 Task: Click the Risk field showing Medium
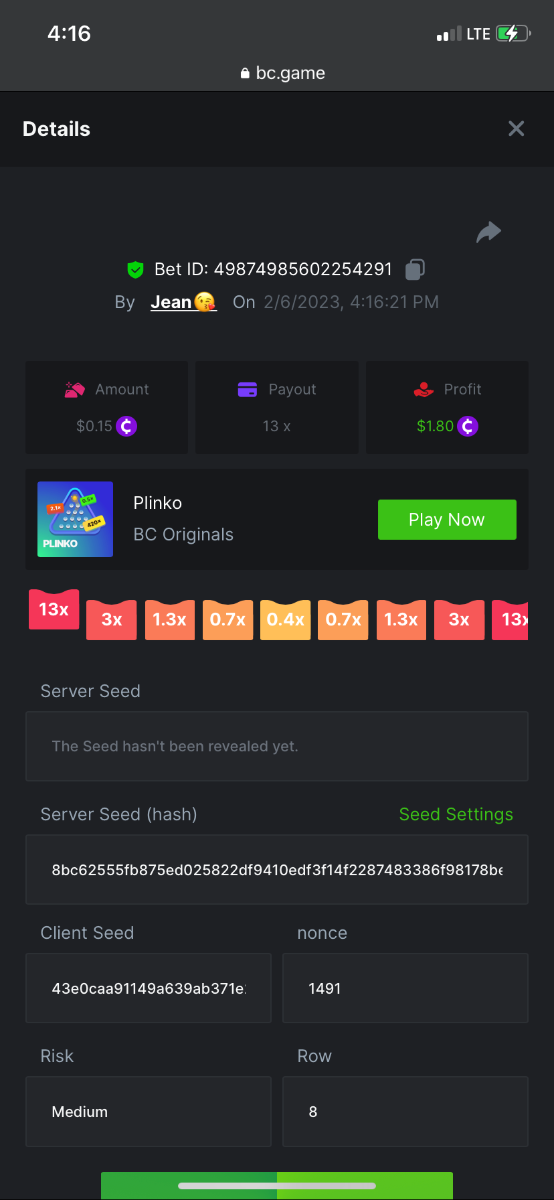tap(148, 1111)
